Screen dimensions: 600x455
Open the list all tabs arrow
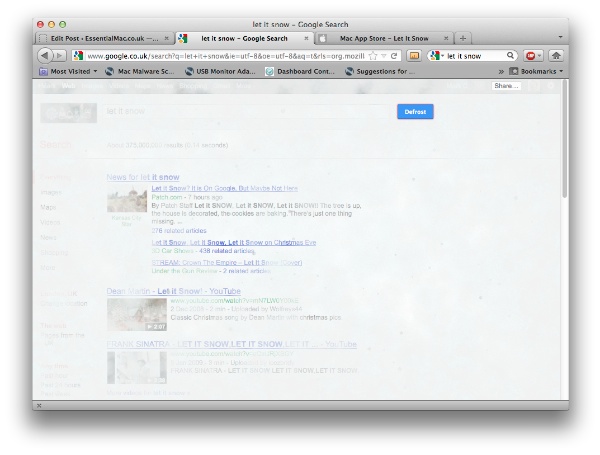560,37
